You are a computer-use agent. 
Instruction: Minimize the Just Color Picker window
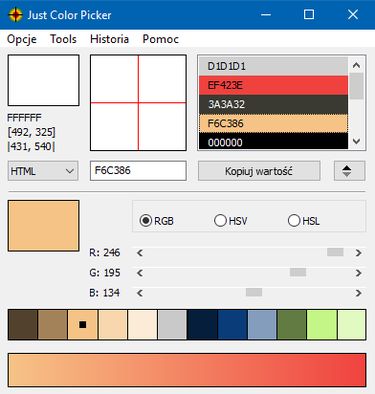(266, 15)
